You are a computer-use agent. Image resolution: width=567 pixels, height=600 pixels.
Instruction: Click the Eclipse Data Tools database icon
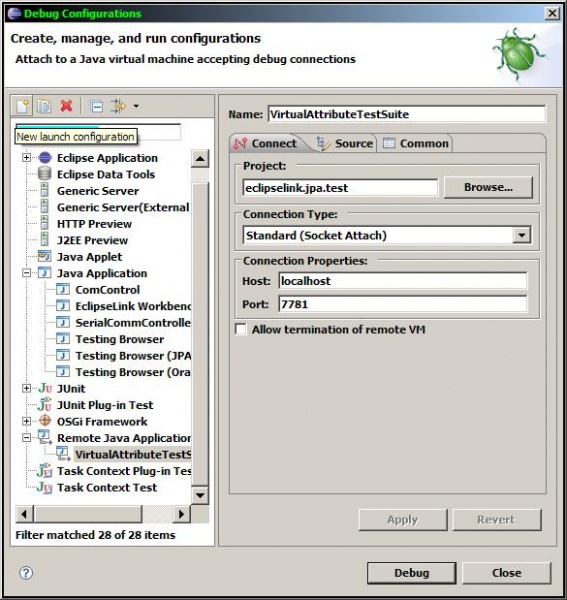tap(45, 174)
